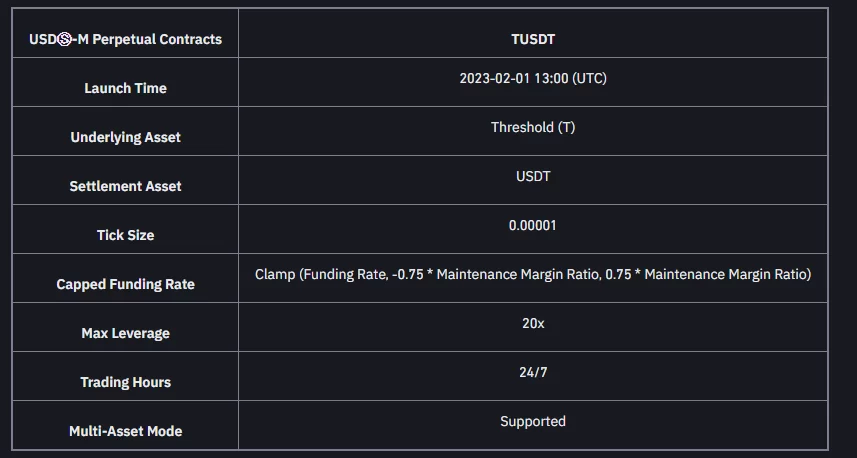Click the Capped Funding Rate label
The height and width of the screenshot is (458, 857).
tap(125, 284)
